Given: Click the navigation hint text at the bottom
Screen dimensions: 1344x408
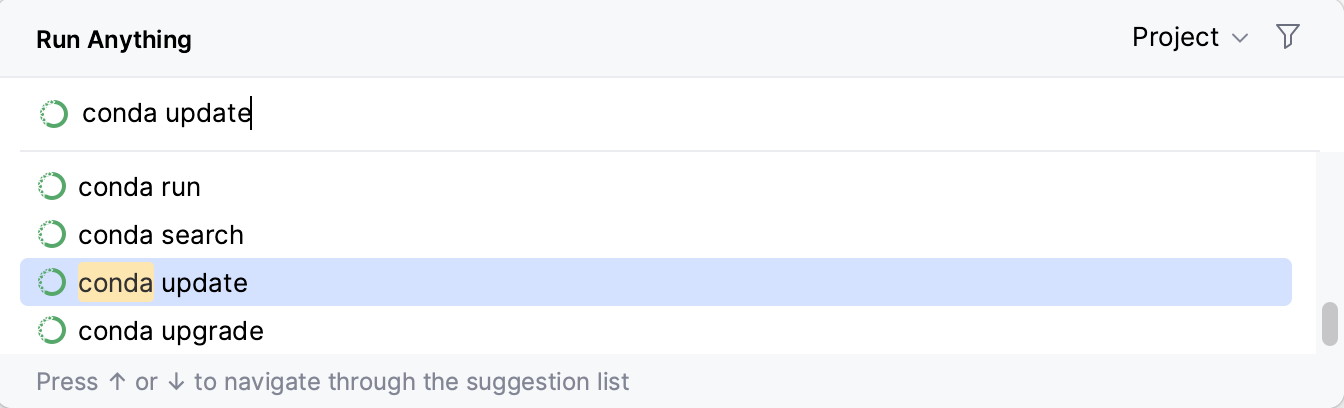Looking at the screenshot, I should 333,382.
